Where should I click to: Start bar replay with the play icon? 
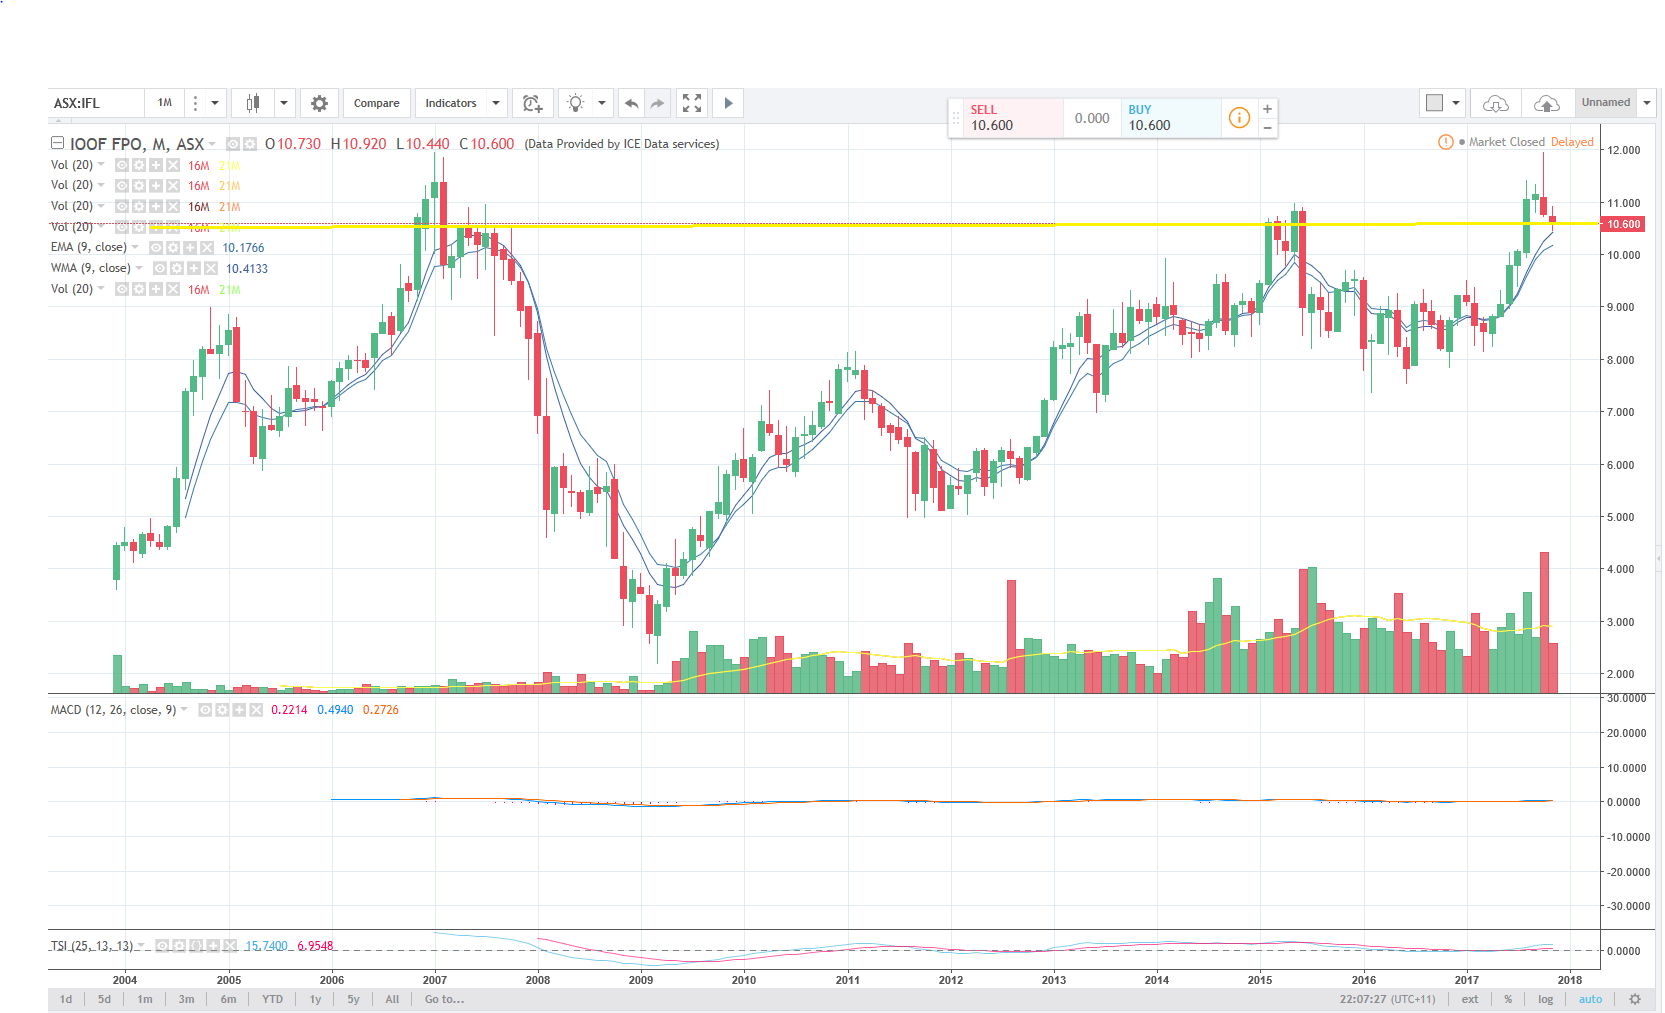728,103
